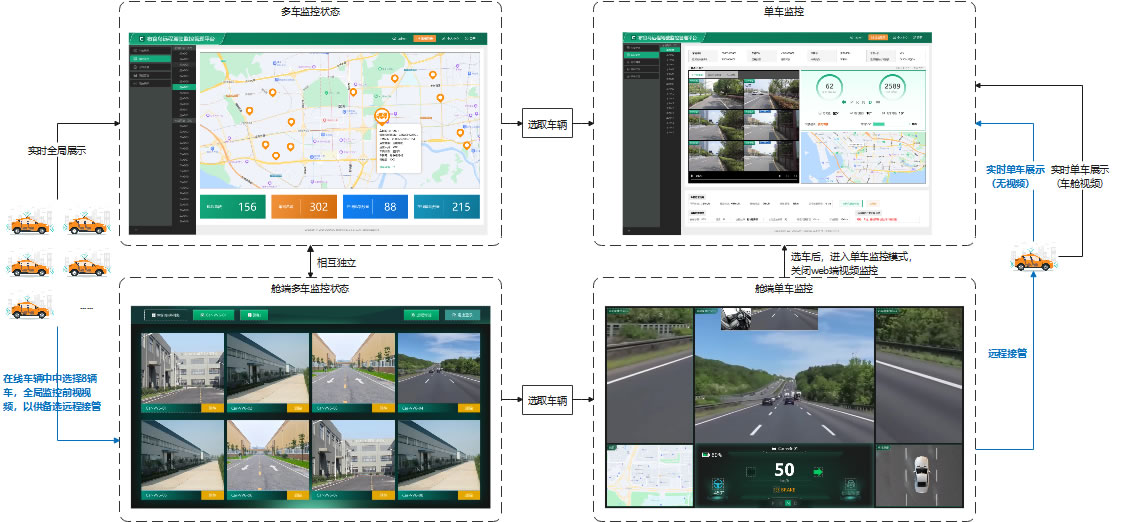Screen dimensions: 1124x522
Task: Click 选取车辆 box between 多车监控状态 and 单车监控
Action: coord(548,124)
